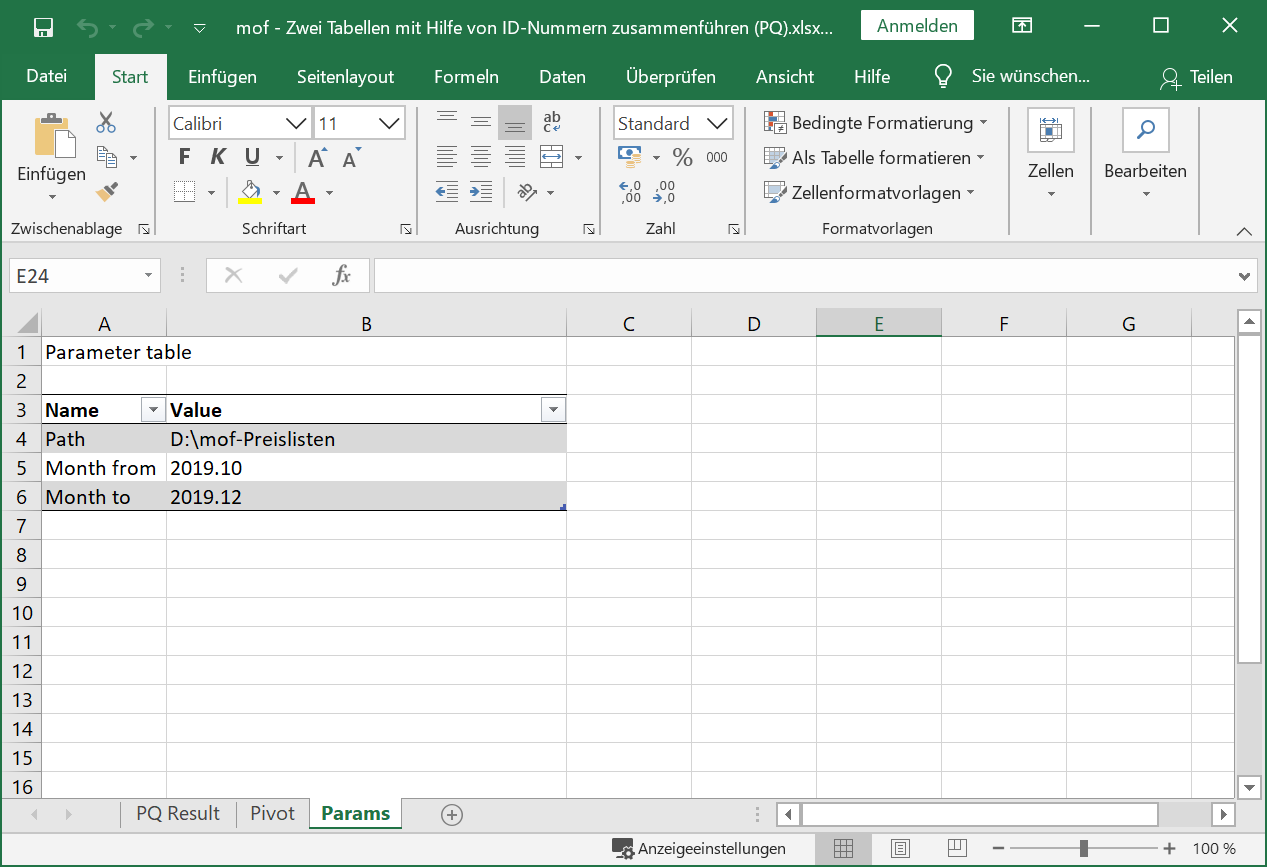Switch to Page Layout view in status bar

[900, 849]
